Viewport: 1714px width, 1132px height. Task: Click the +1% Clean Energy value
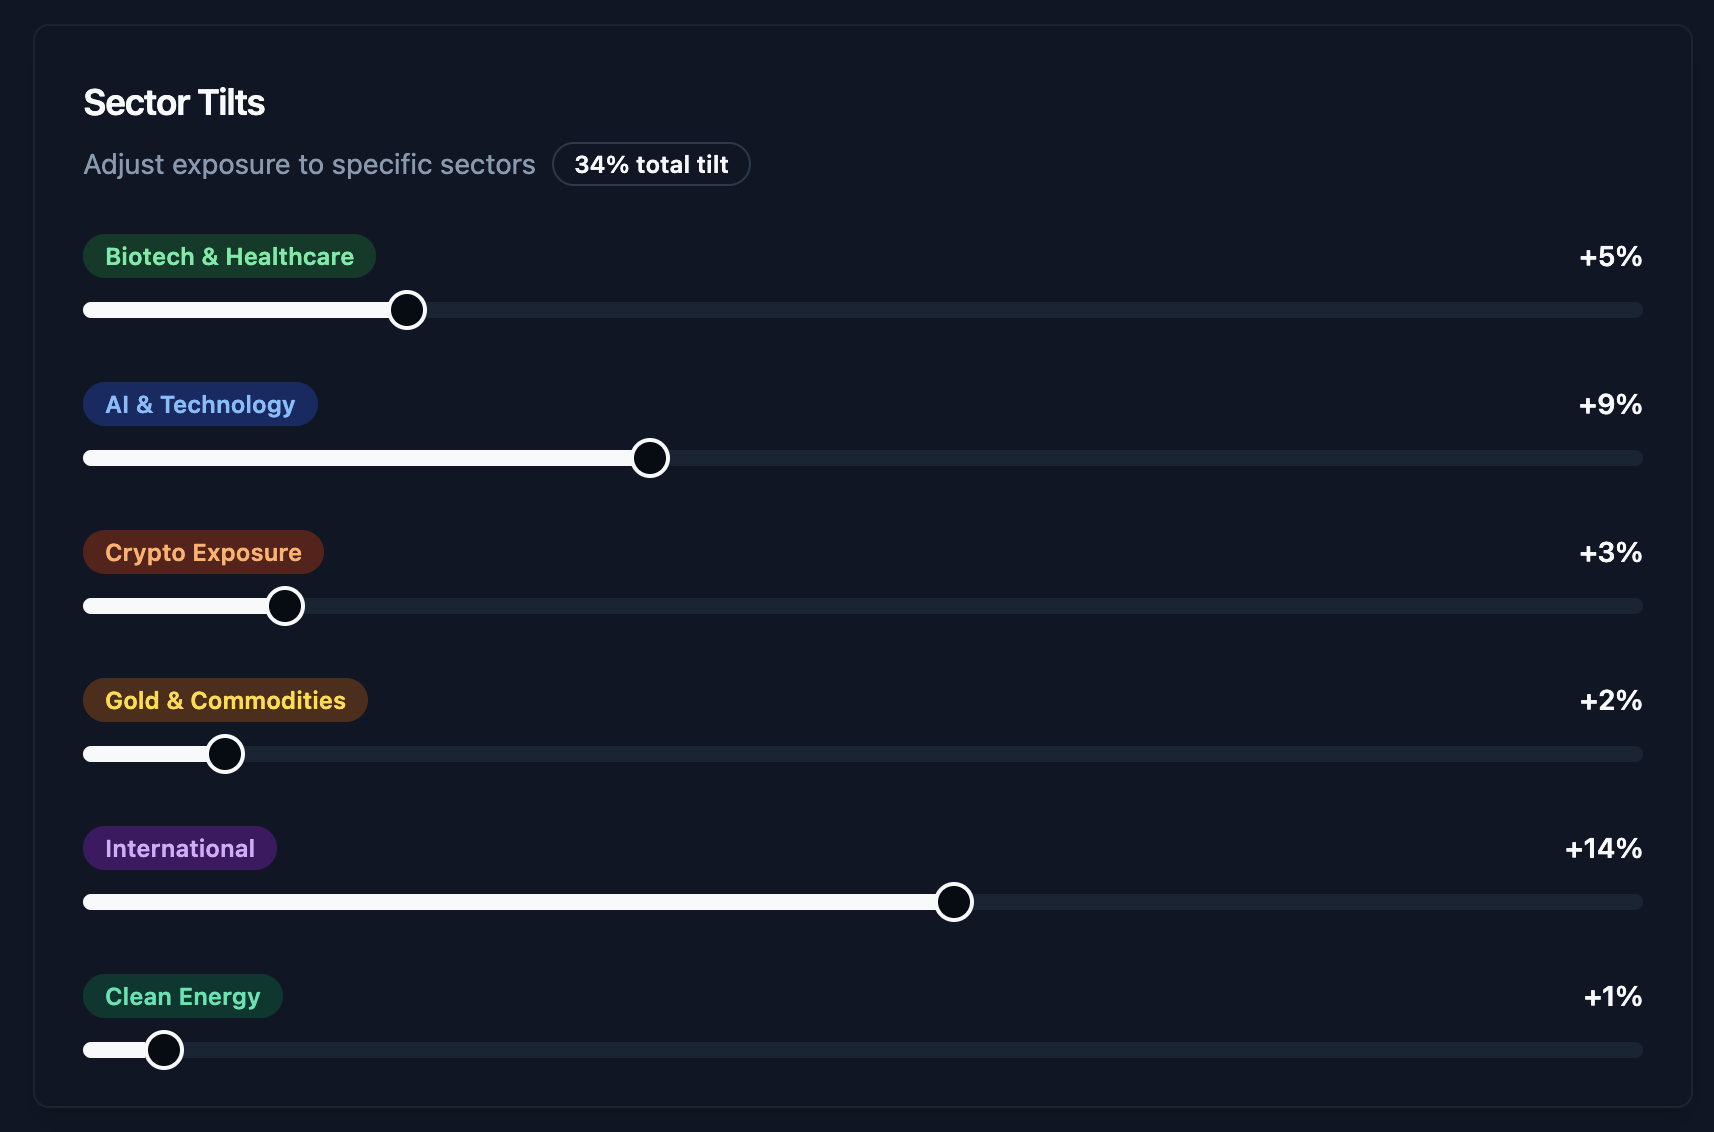(x=1612, y=997)
